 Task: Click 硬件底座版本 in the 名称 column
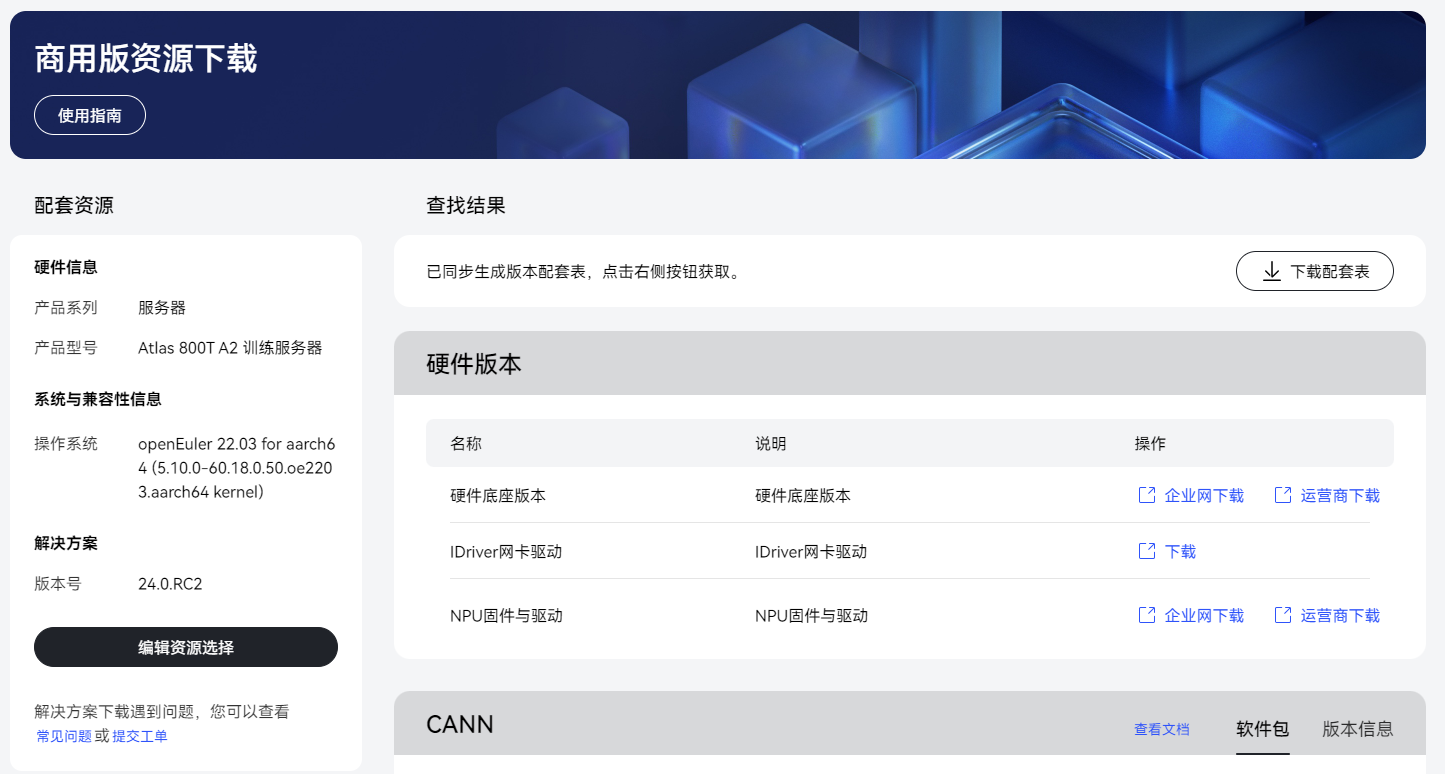tap(498, 495)
